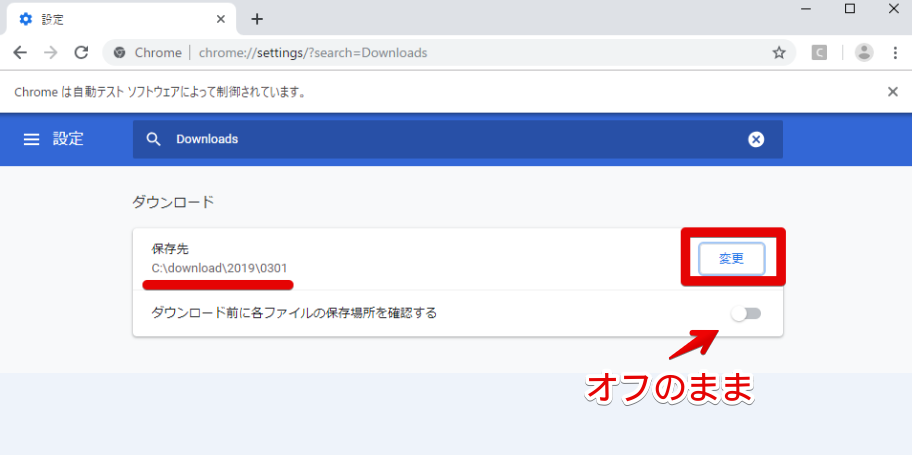Bookmark this page with the star icon
This screenshot has height=455, width=912.
pyautogui.click(x=779, y=53)
